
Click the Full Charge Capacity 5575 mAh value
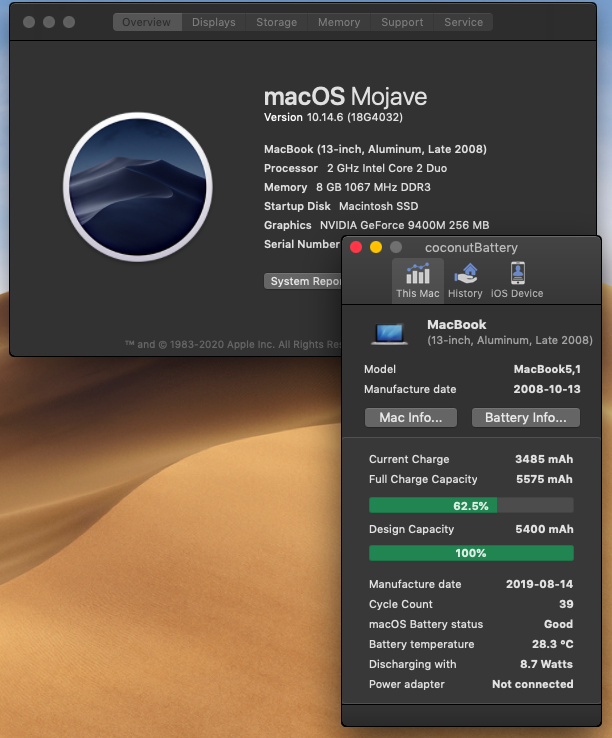click(544, 479)
